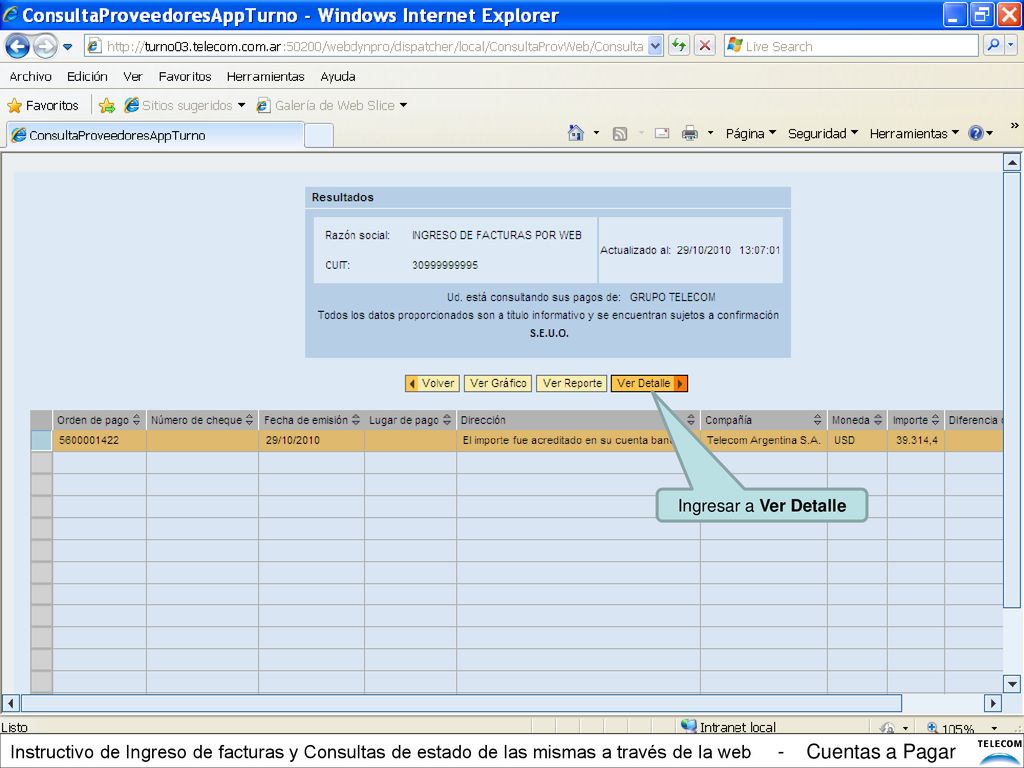Image resolution: width=1024 pixels, height=768 pixels.
Task: Click the USD currency cell
Action: click(x=857, y=440)
